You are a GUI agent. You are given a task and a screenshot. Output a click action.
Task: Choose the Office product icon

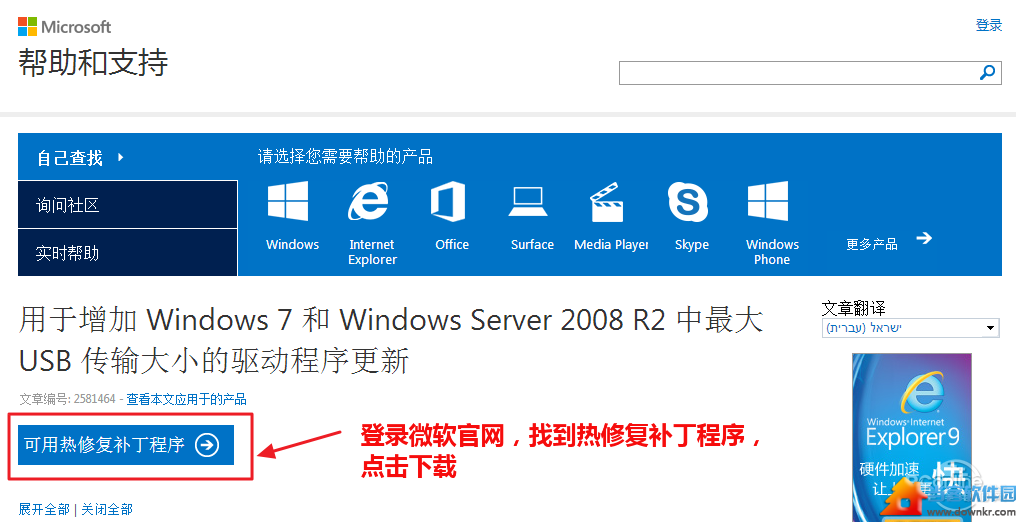(x=448, y=201)
